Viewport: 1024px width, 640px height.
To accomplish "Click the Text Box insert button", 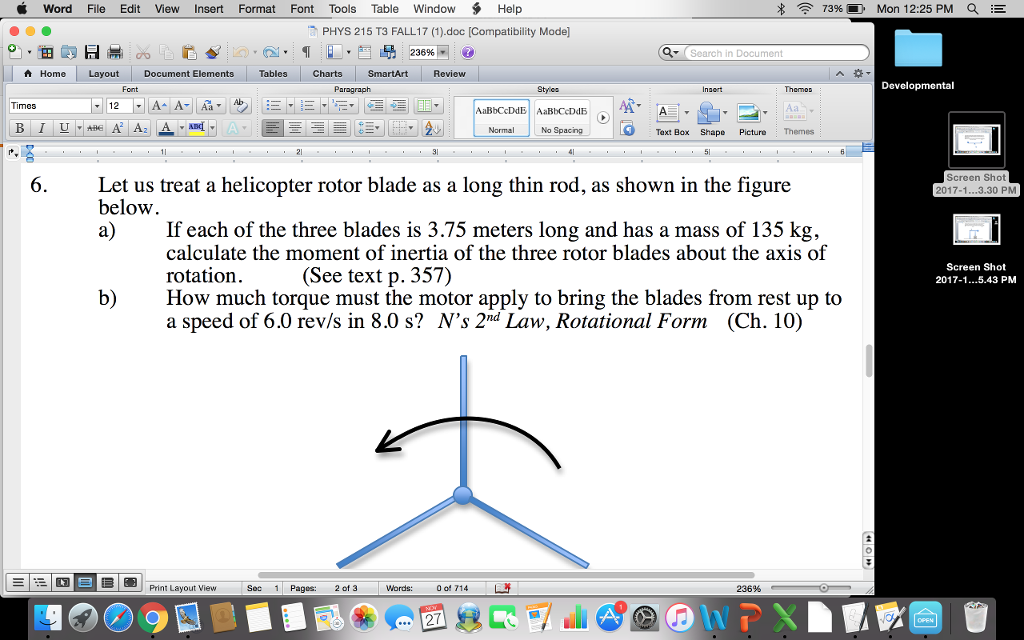I will click(672, 116).
